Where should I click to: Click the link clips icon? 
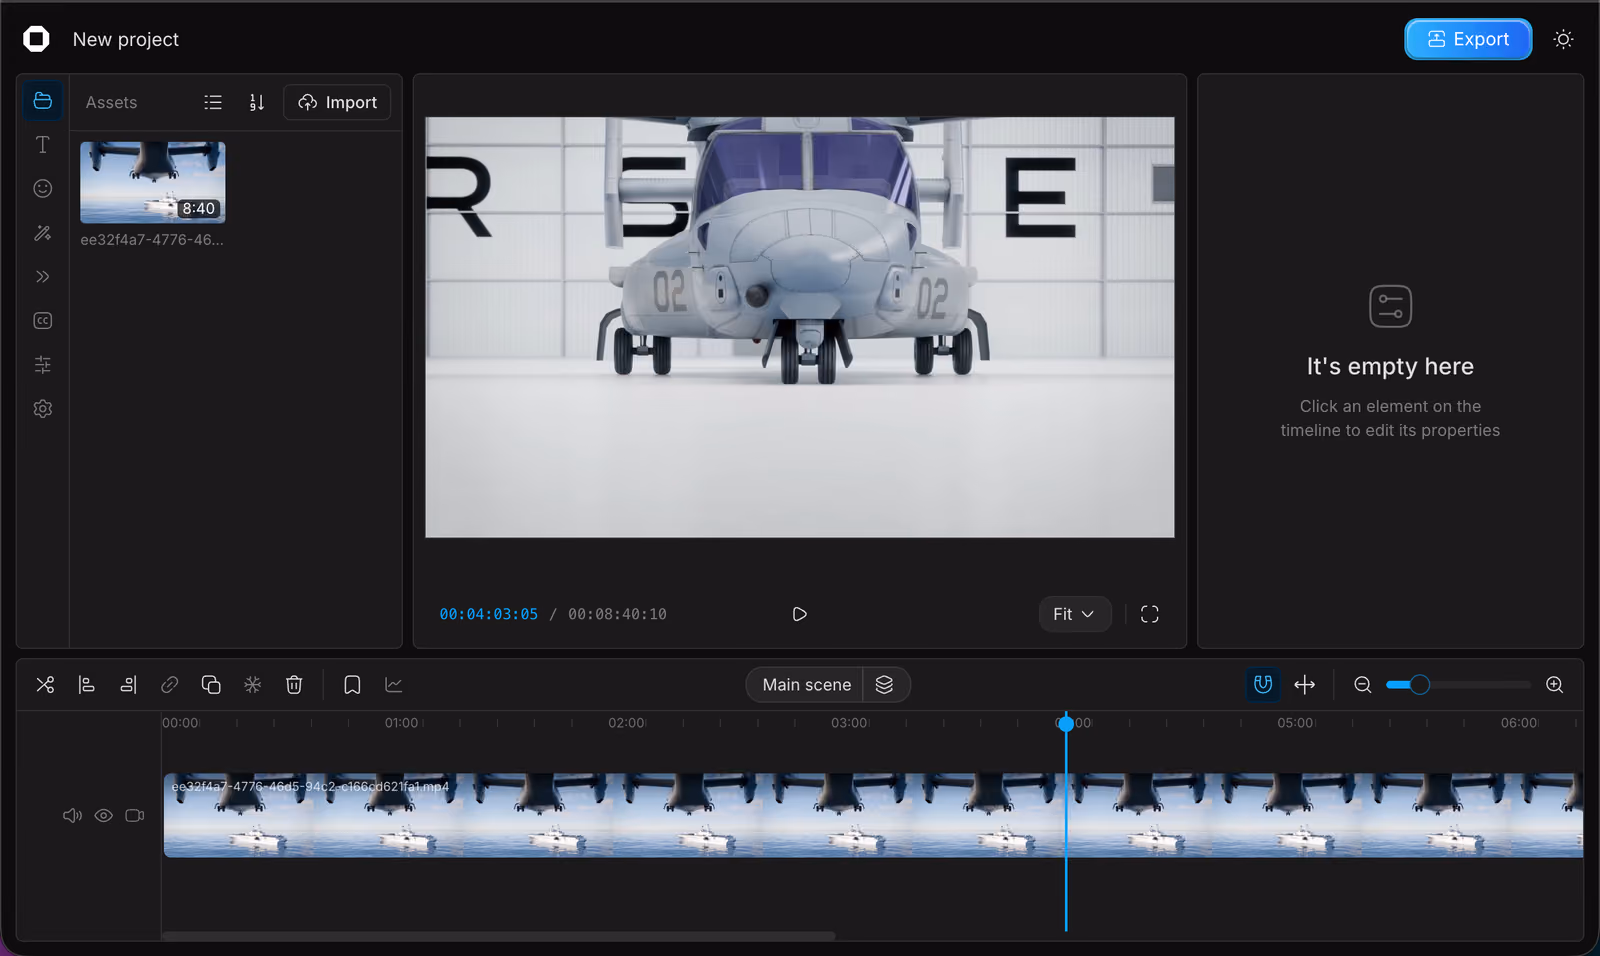pos(170,685)
